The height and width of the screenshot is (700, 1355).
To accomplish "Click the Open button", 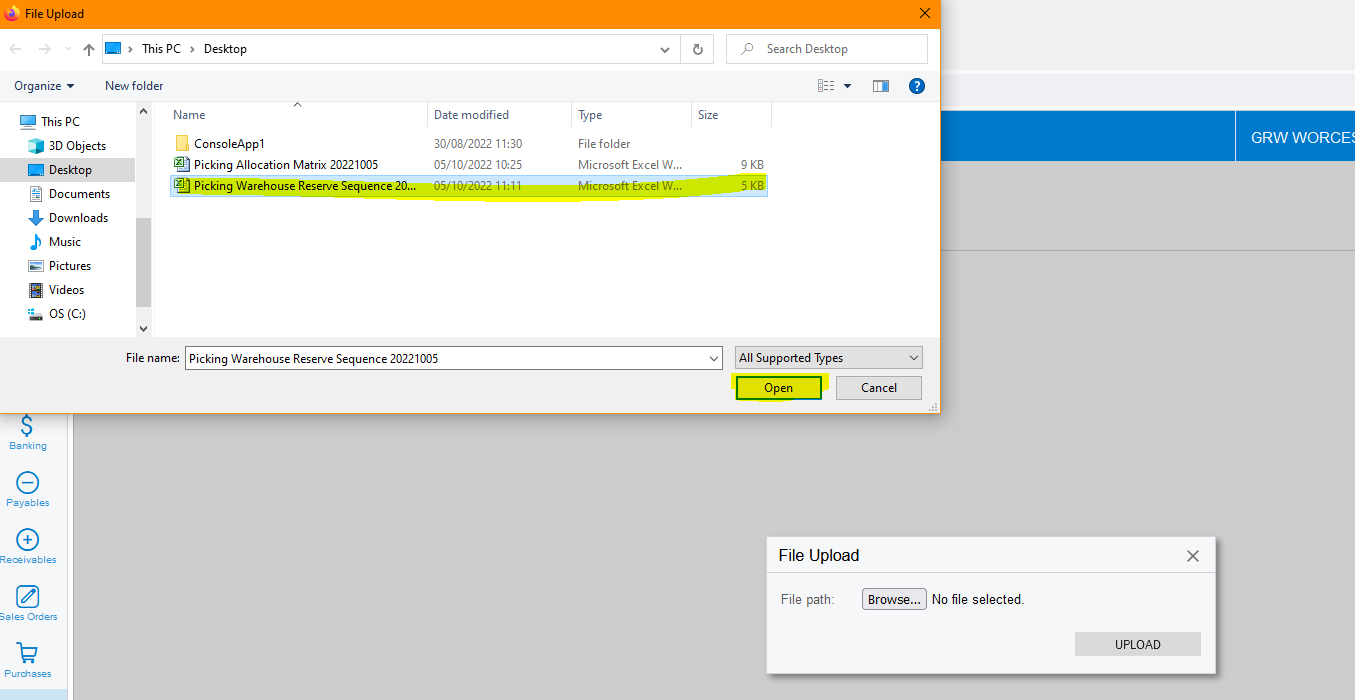I will pos(778,388).
